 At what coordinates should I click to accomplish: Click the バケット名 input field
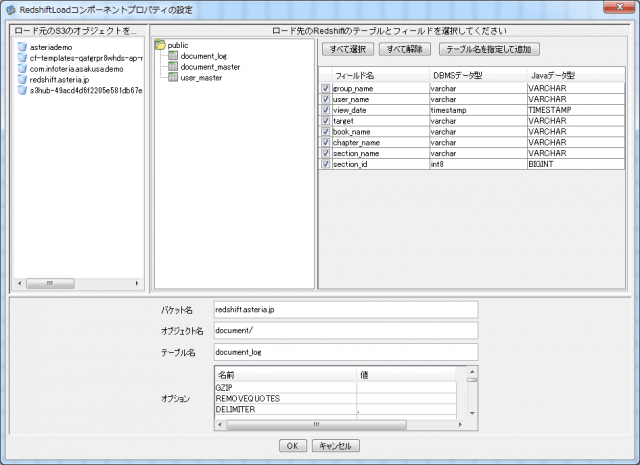coord(346,309)
